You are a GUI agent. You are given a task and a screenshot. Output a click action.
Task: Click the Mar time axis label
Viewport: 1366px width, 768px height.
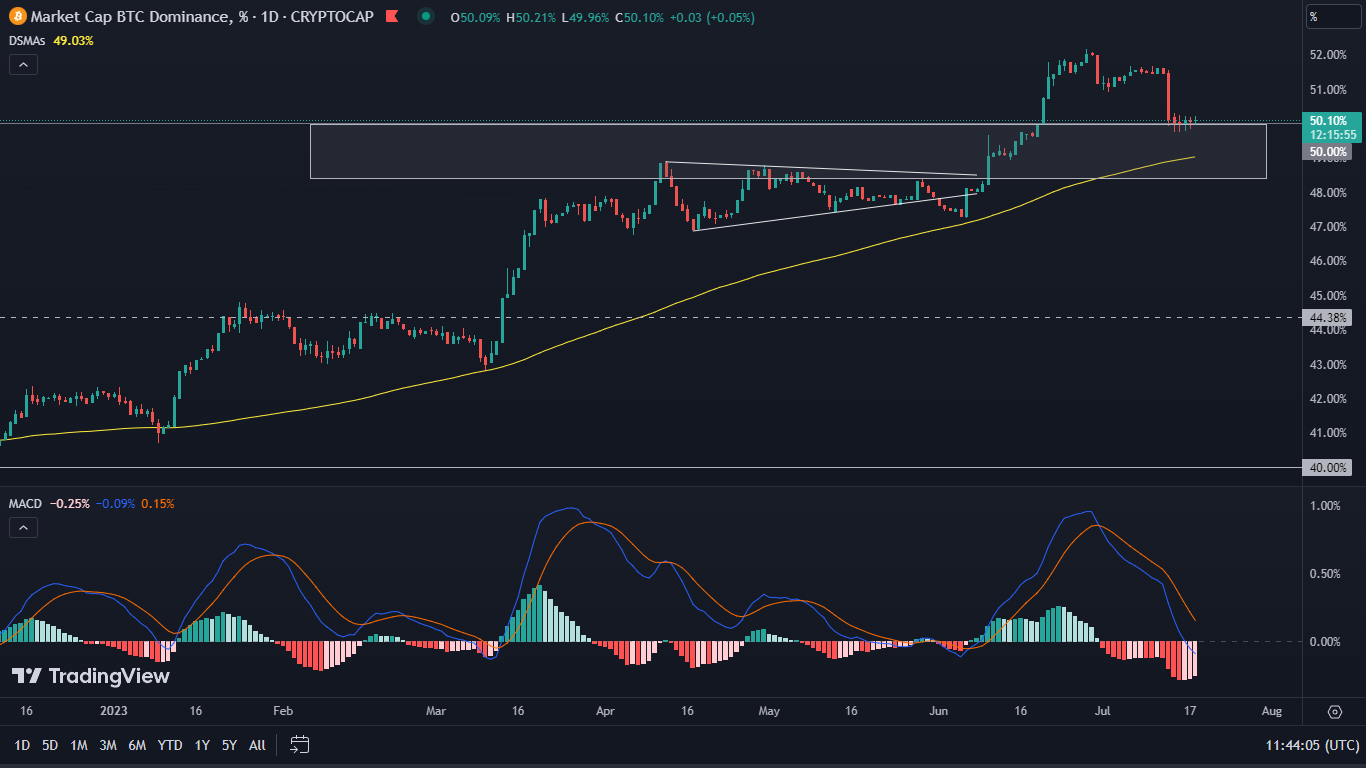click(436, 711)
